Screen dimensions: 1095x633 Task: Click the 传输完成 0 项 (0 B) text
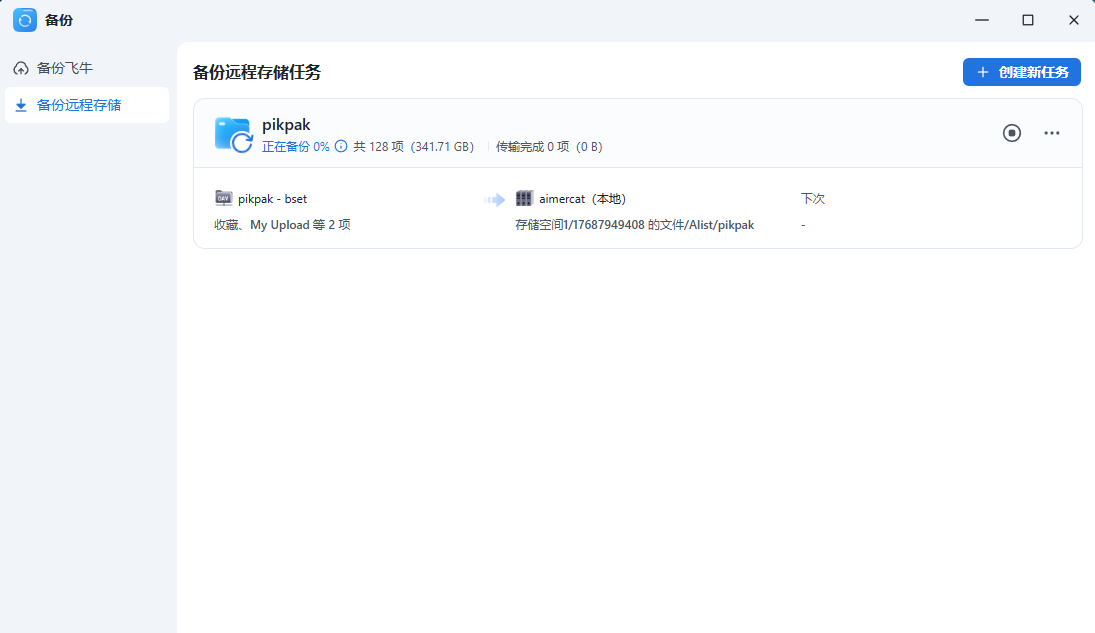click(549, 147)
